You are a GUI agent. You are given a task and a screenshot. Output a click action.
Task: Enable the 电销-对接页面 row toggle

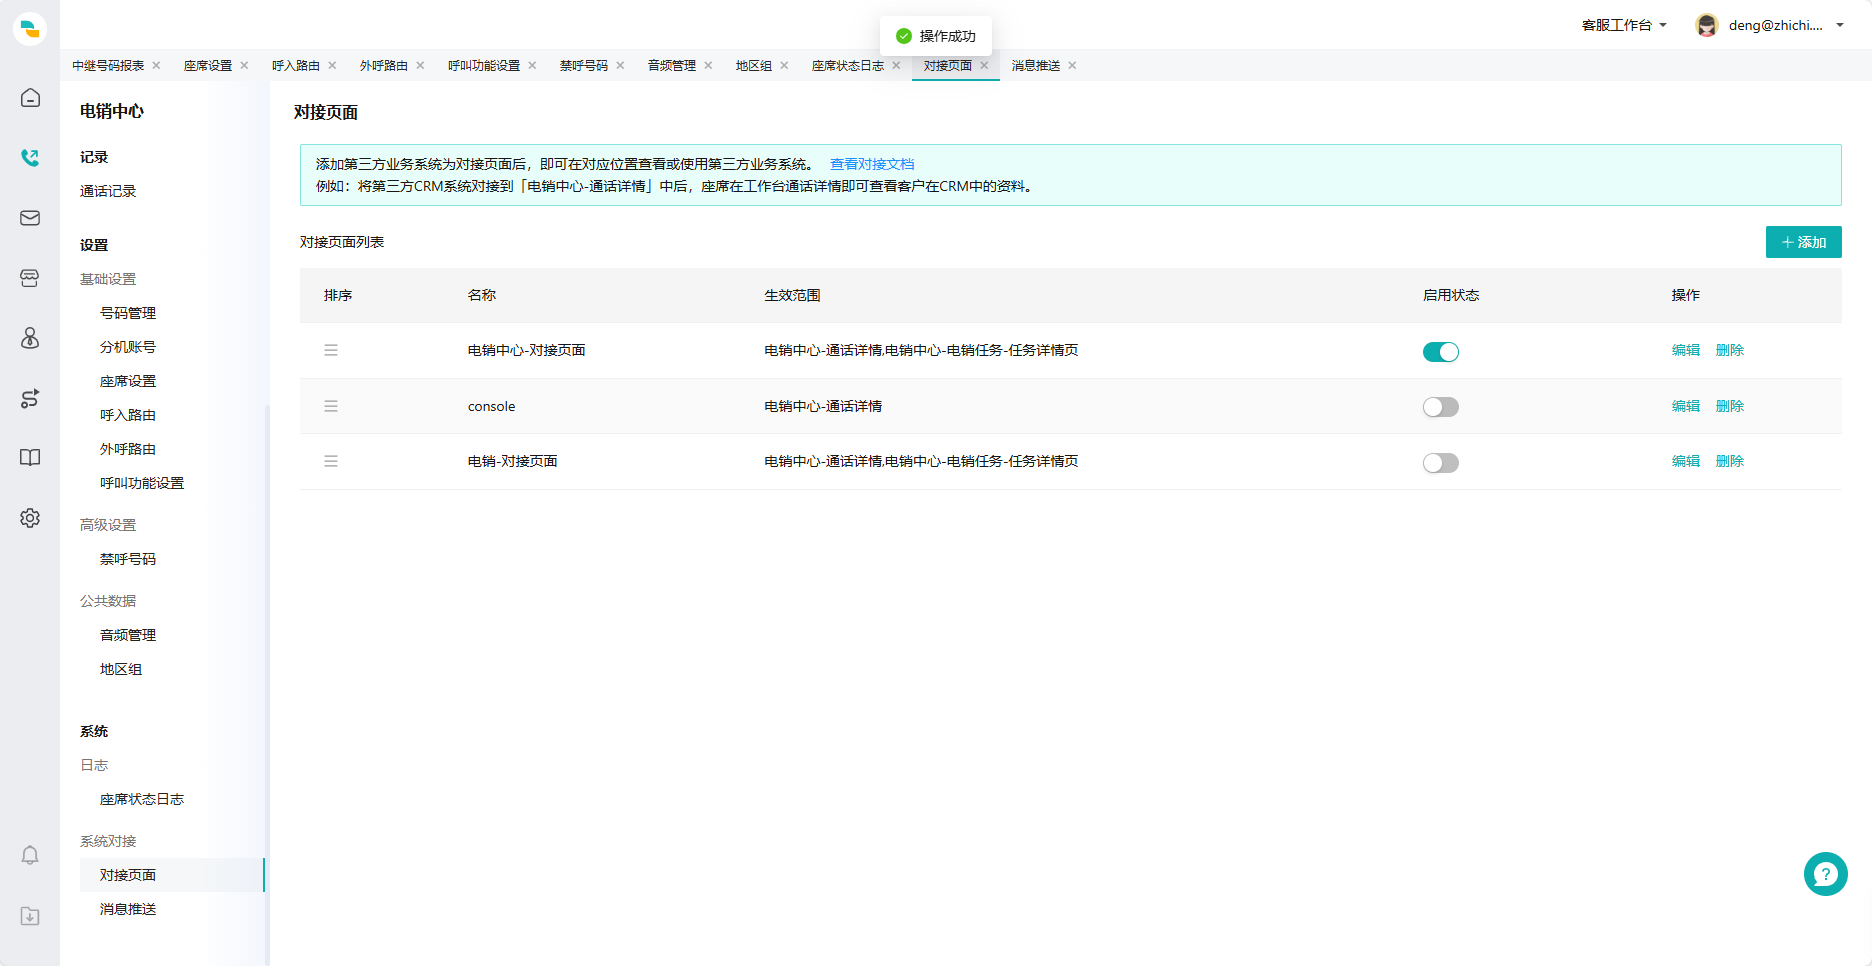click(x=1441, y=463)
